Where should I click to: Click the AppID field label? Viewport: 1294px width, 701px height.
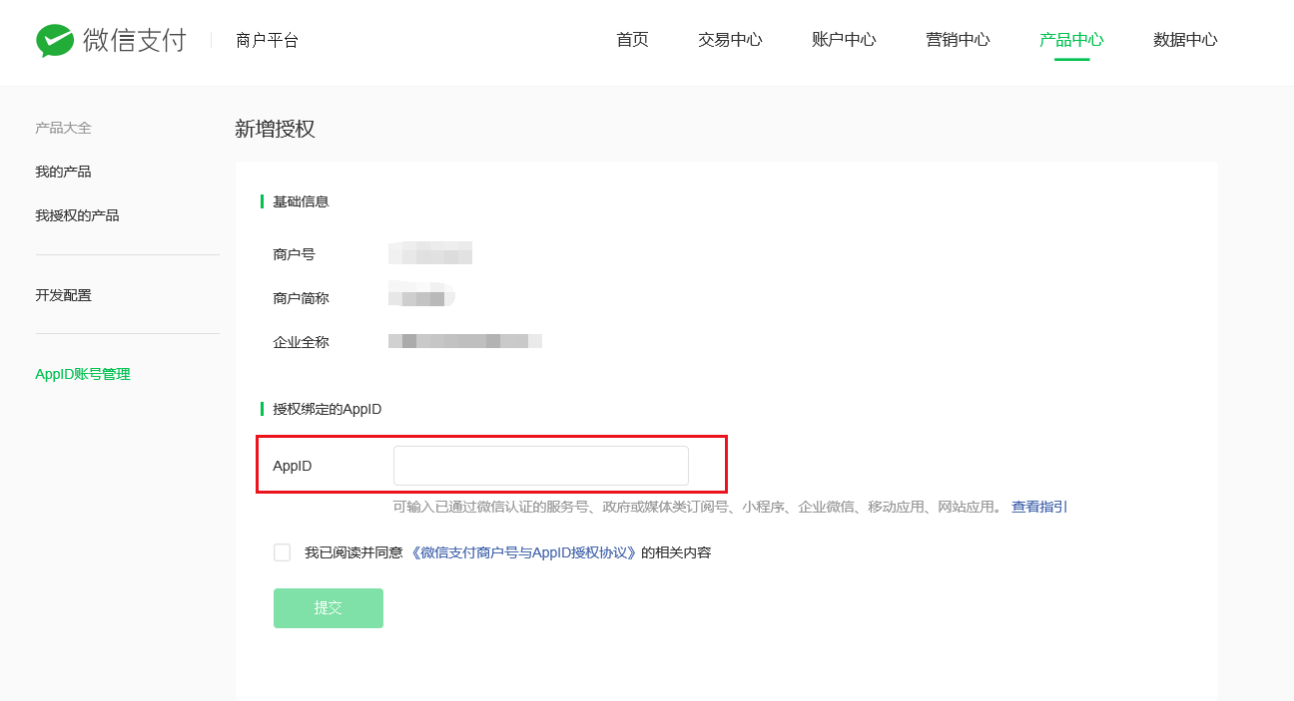coord(292,466)
